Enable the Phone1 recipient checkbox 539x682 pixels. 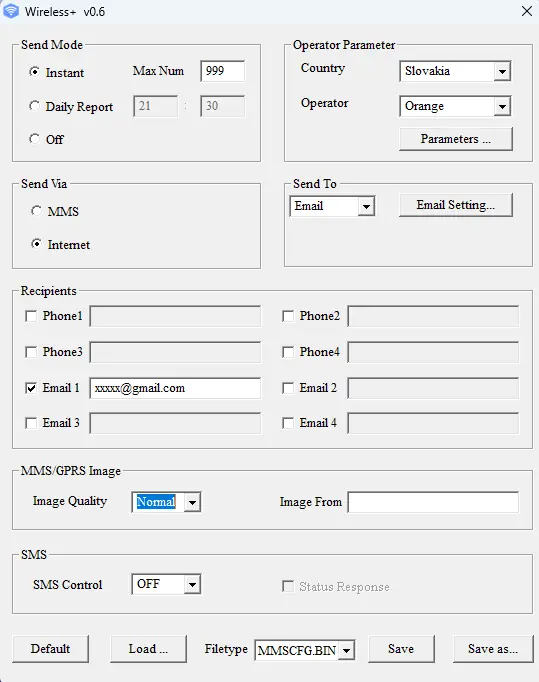click(31, 316)
